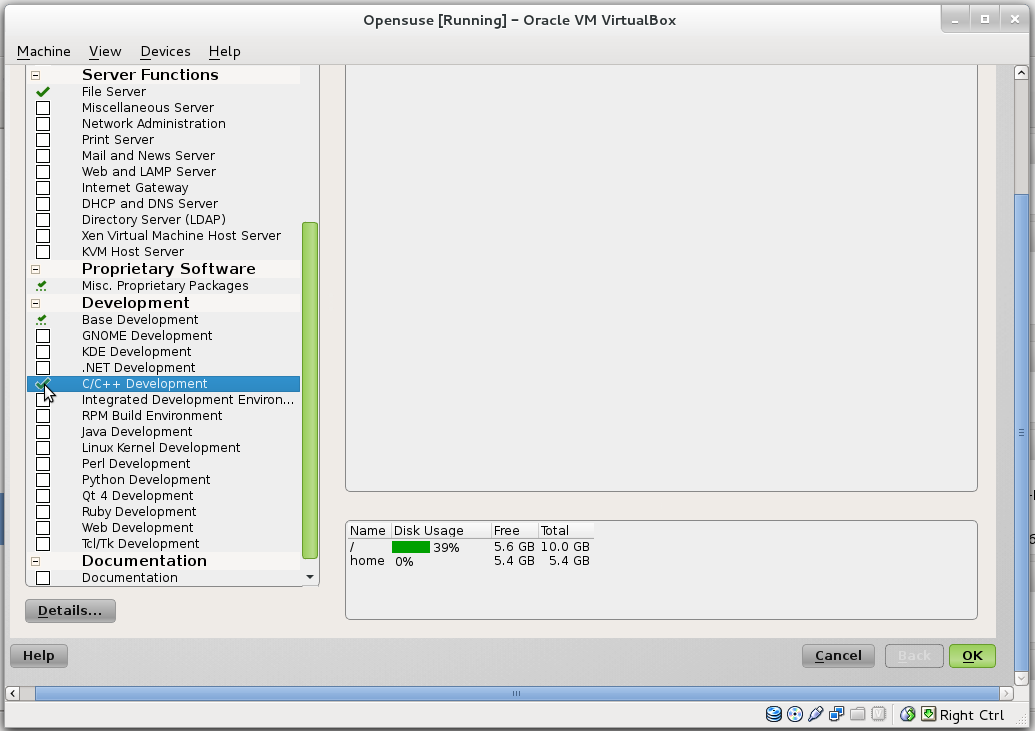
Task: Open the Devices menu
Action: click(164, 51)
